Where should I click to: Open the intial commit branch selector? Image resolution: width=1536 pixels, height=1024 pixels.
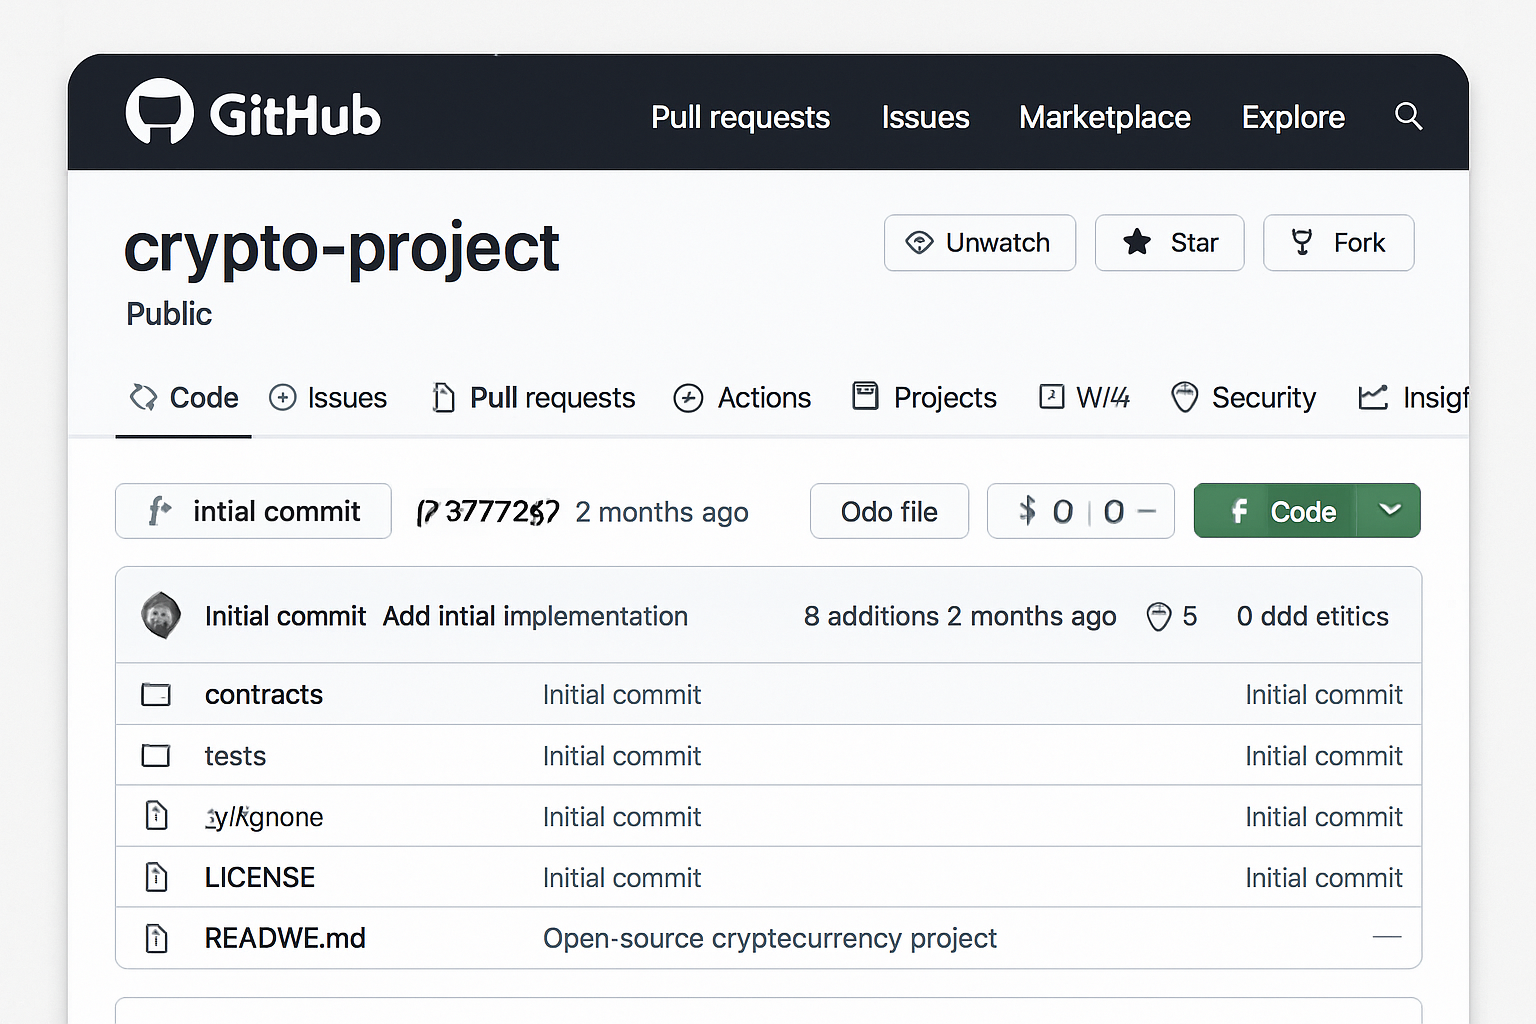252,511
